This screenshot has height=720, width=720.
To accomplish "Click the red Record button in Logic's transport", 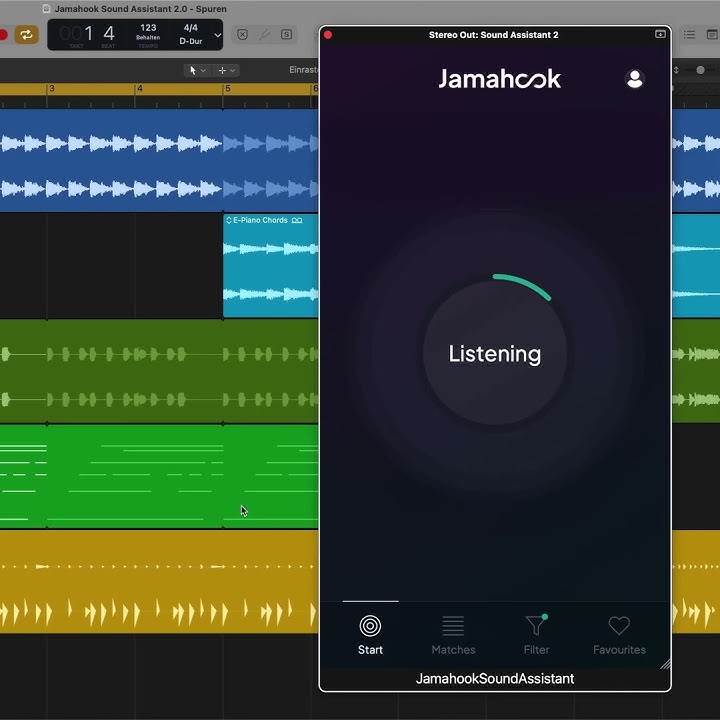I will click(3, 35).
